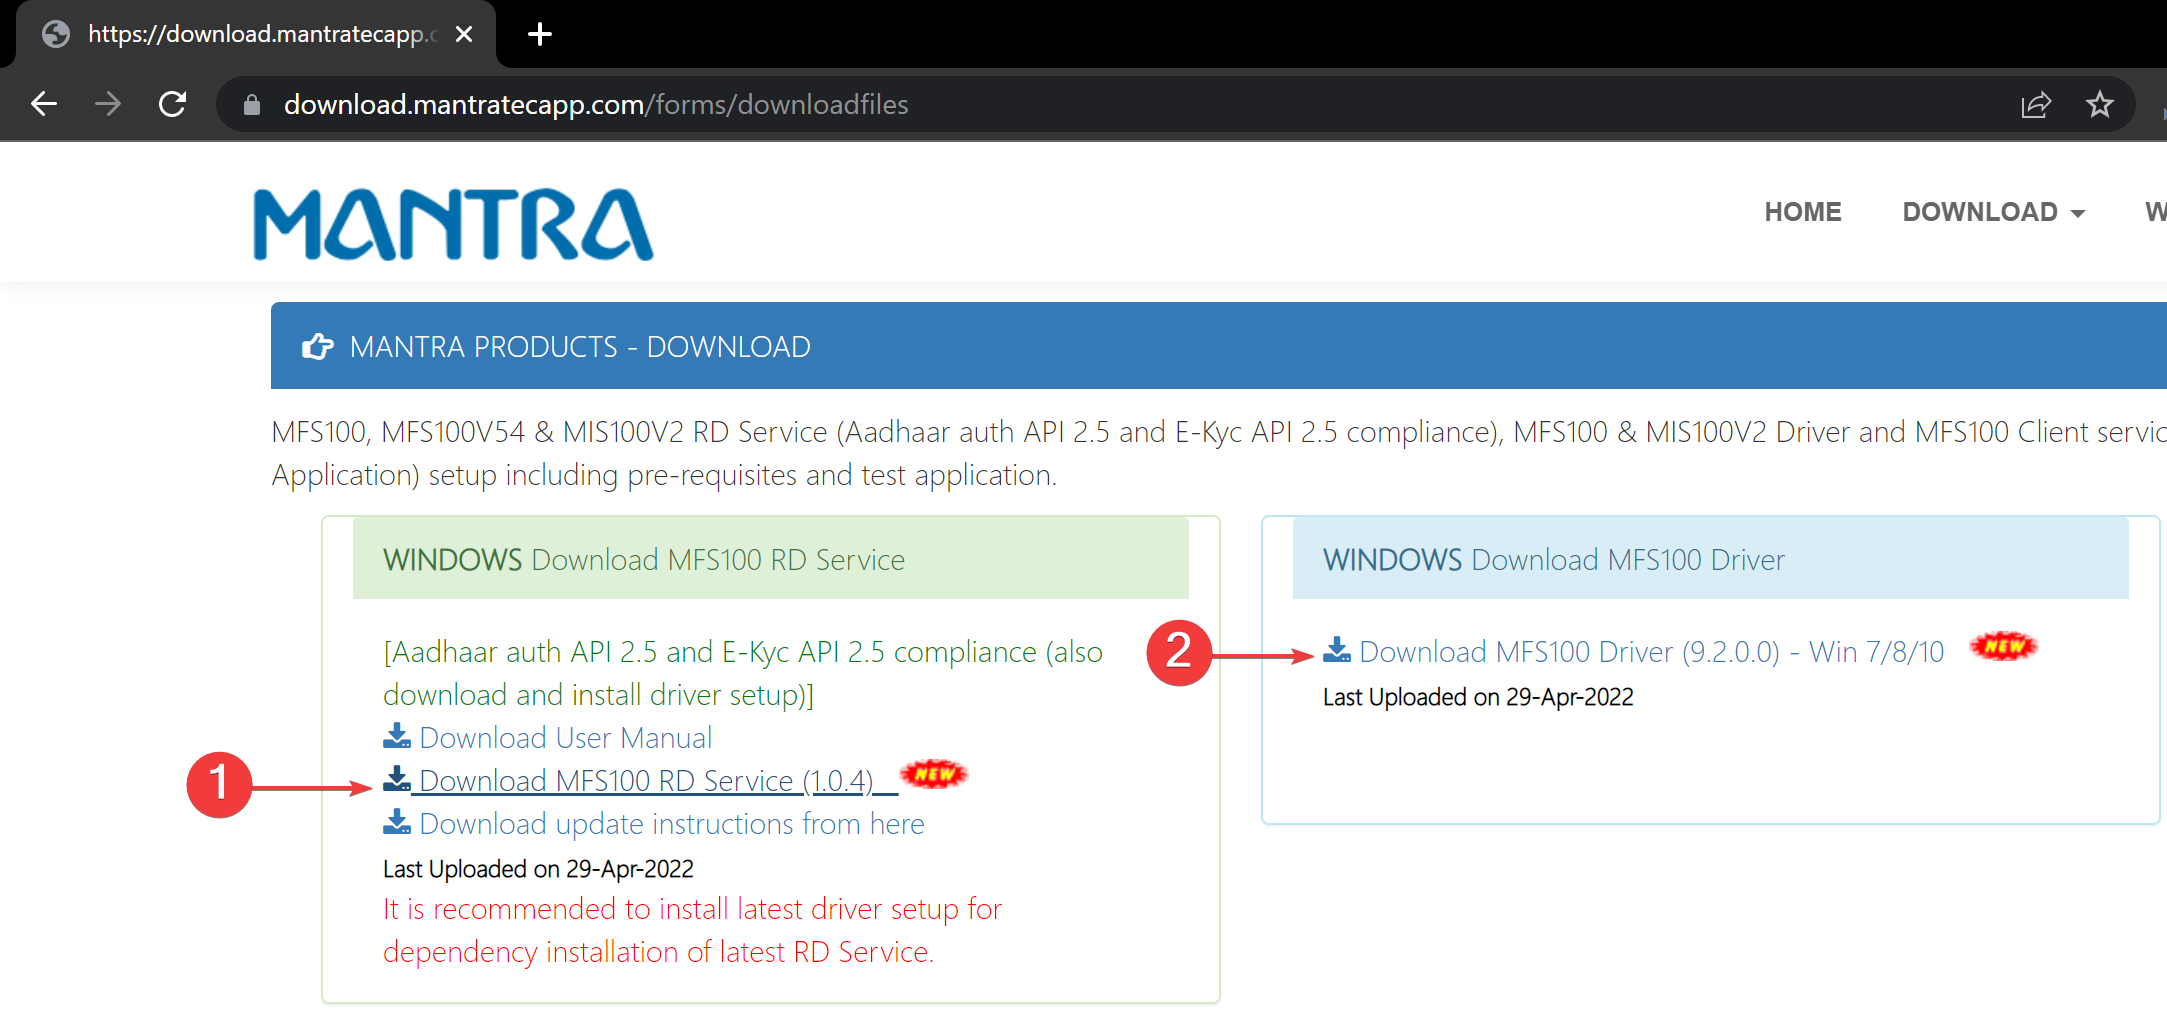Open Download User Manual link

566,738
